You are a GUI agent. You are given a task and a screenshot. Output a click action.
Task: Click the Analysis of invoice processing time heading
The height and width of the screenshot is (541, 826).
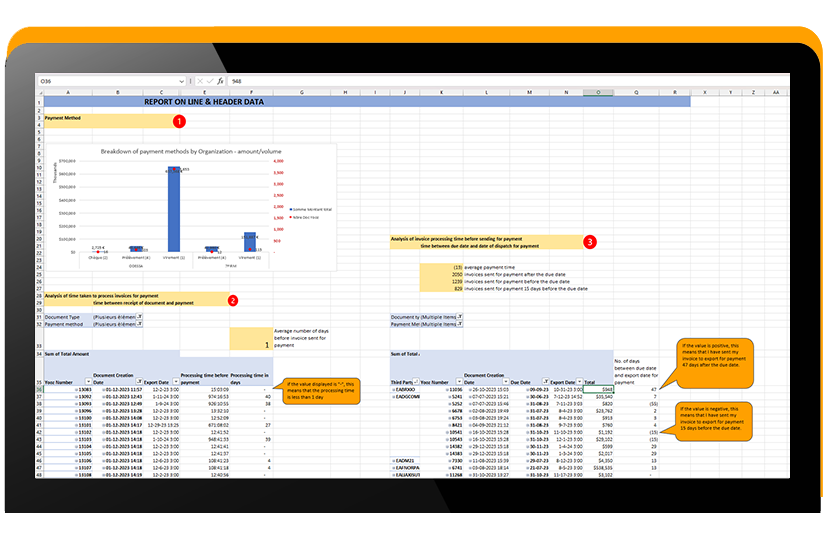(456, 239)
